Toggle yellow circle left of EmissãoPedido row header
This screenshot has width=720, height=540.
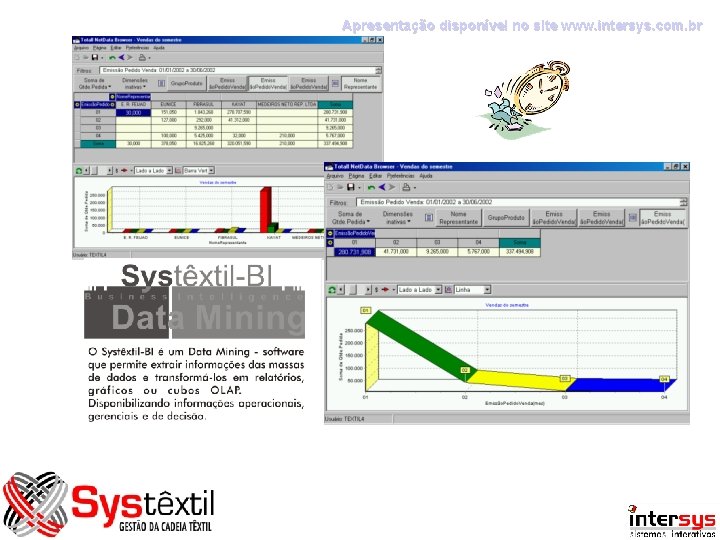point(77,105)
